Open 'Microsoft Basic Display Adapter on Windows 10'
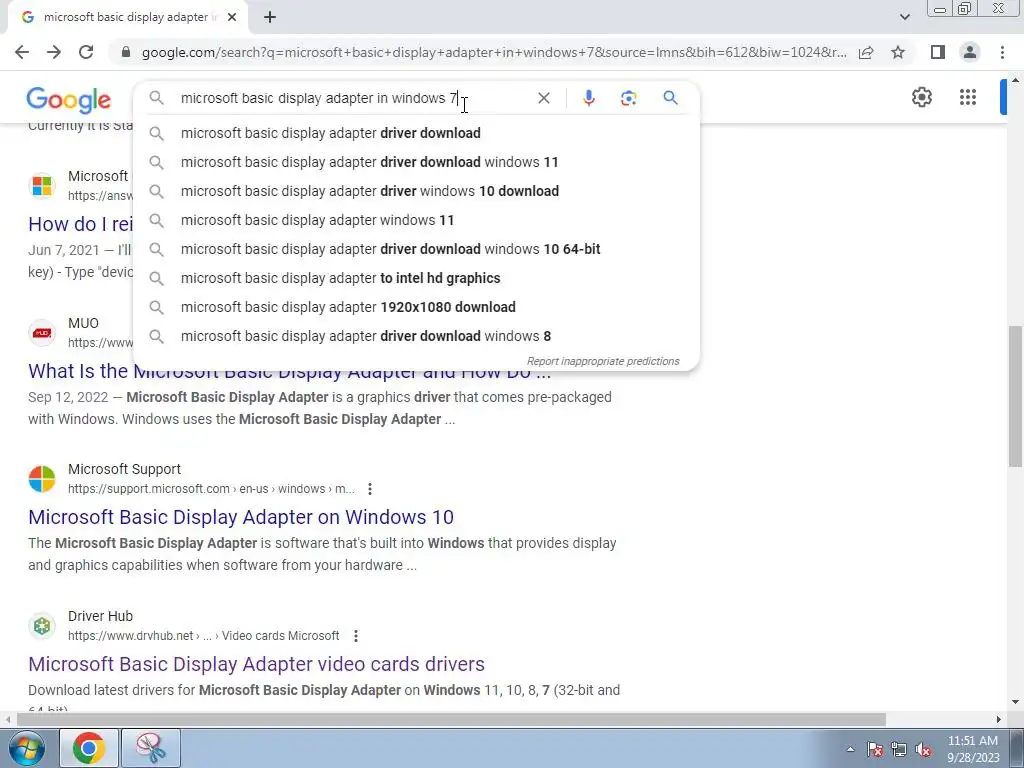Screen dimensions: 1024x768 click(241, 517)
